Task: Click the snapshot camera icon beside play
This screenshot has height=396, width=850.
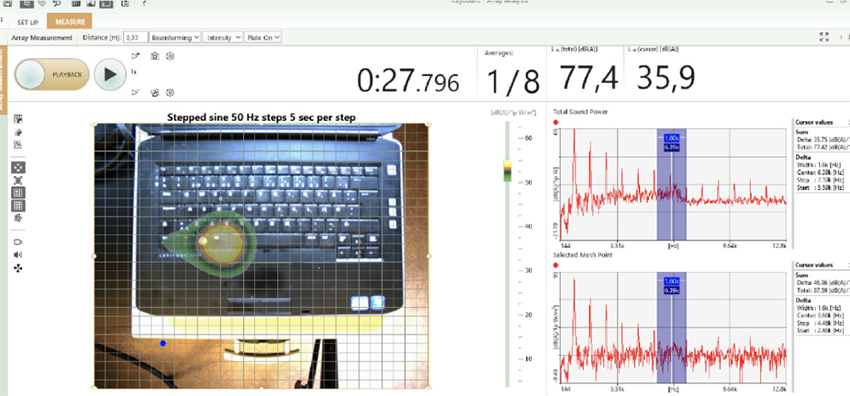Action: 154,56
